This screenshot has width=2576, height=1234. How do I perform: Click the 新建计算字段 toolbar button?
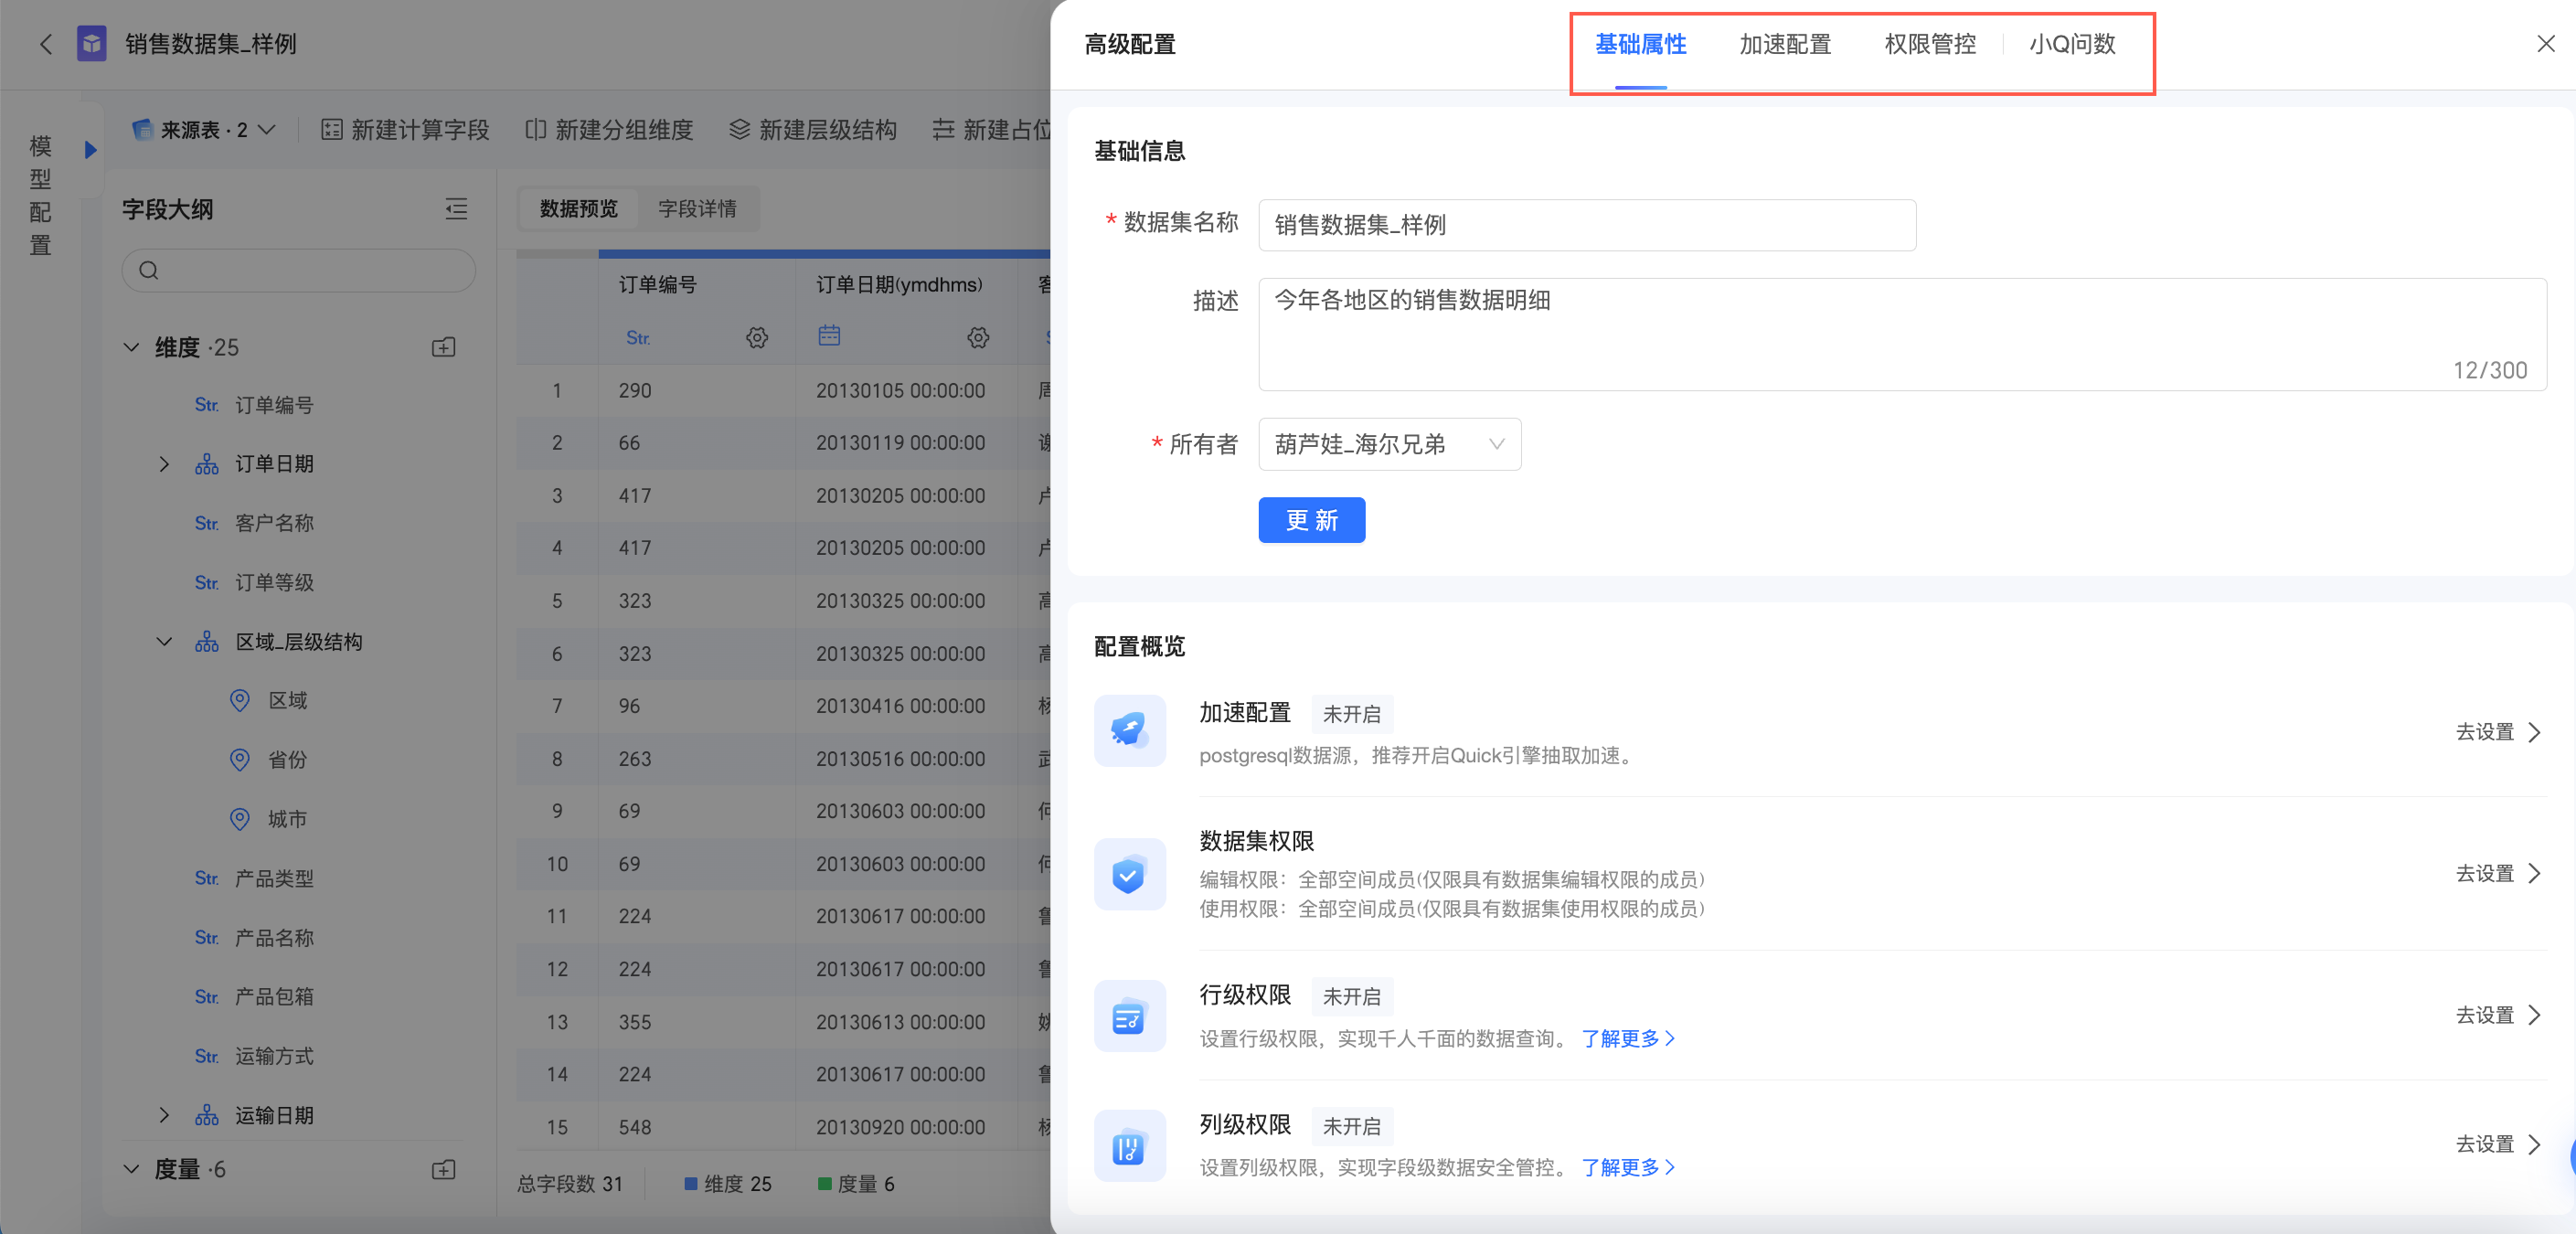(x=405, y=130)
